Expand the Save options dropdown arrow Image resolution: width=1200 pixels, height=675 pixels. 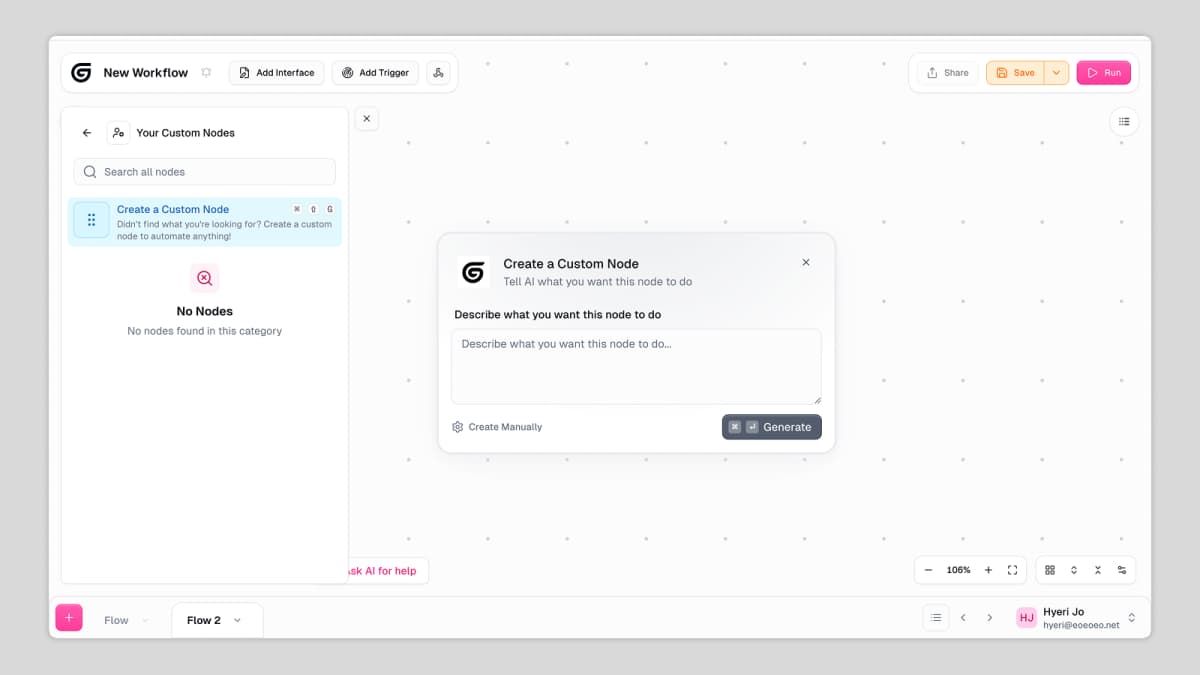click(x=1056, y=73)
